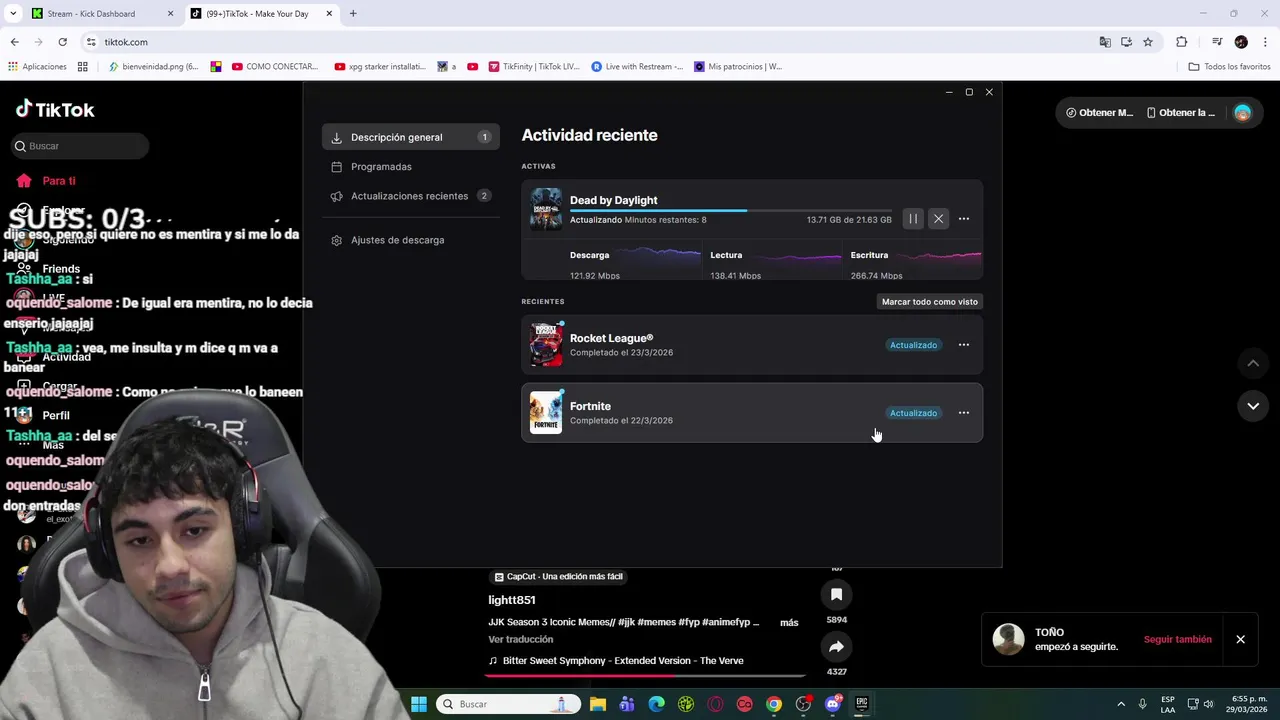Go to next TikTok video arrow
Screen dimensions: 1280x720
point(1253,406)
